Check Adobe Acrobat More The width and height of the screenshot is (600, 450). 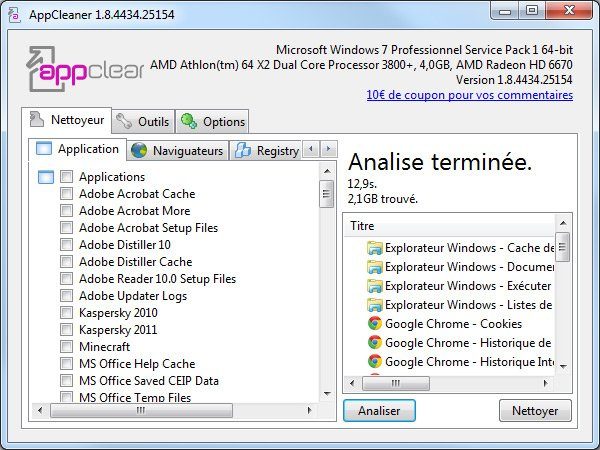click(67, 210)
